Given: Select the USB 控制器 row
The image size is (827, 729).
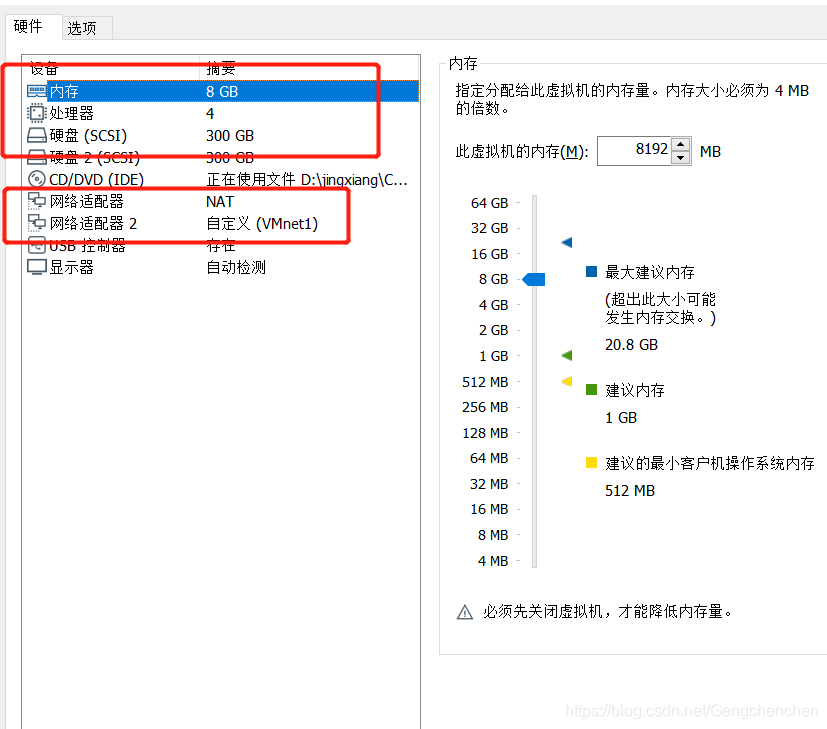Looking at the screenshot, I should click(222, 246).
